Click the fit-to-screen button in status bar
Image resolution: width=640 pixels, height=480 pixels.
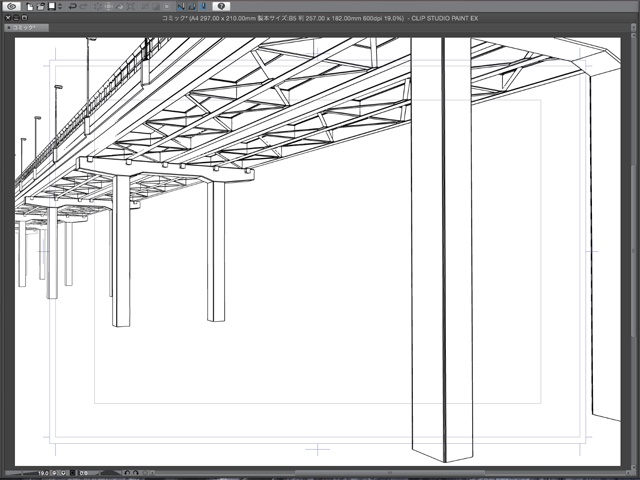click(72, 473)
